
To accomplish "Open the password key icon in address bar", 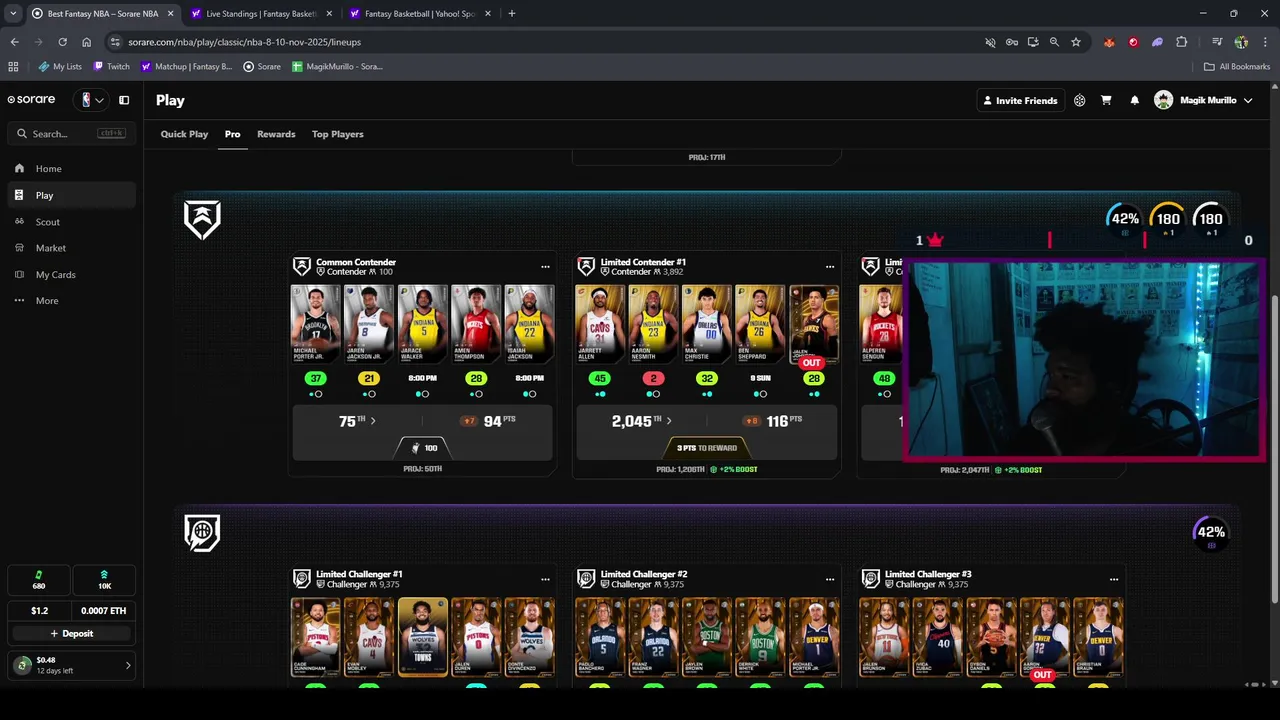I will click(x=1012, y=42).
